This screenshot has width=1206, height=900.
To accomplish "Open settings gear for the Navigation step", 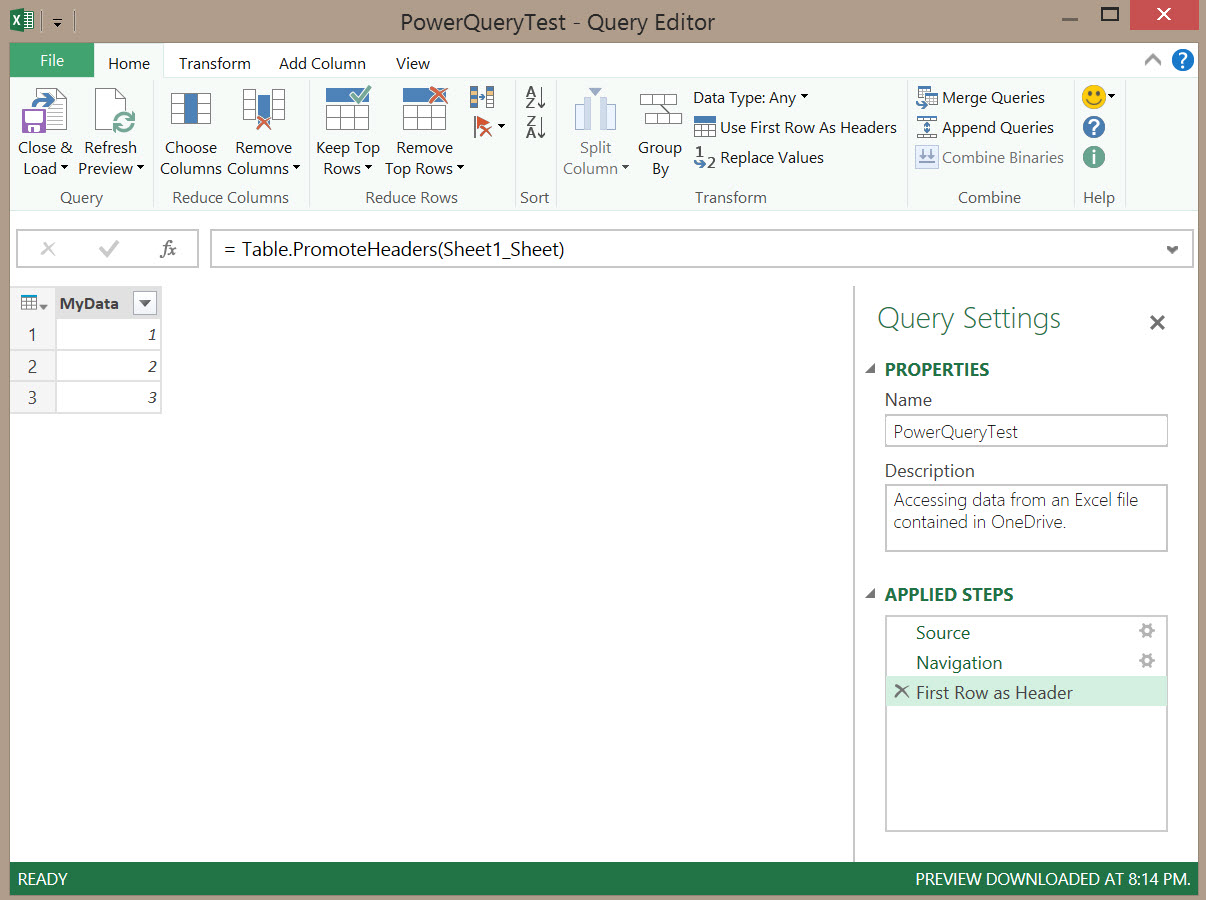I will click(1147, 661).
